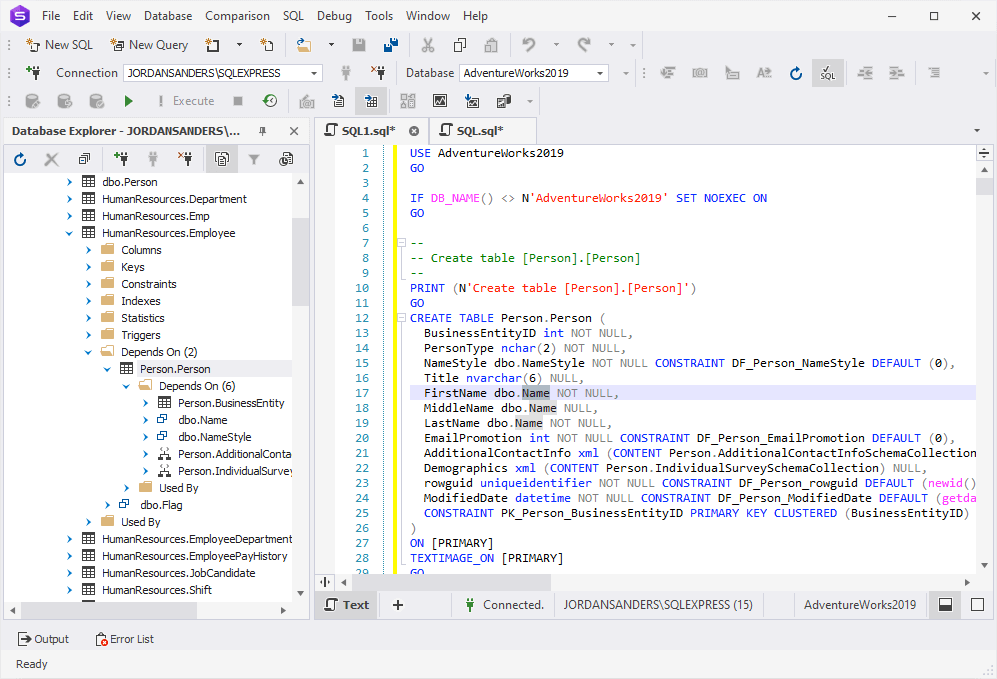Image resolution: width=997 pixels, height=679 pixels.
Task: Collapse the CREATE TABLE fold at line 12
Action: (x=401, y=318)
